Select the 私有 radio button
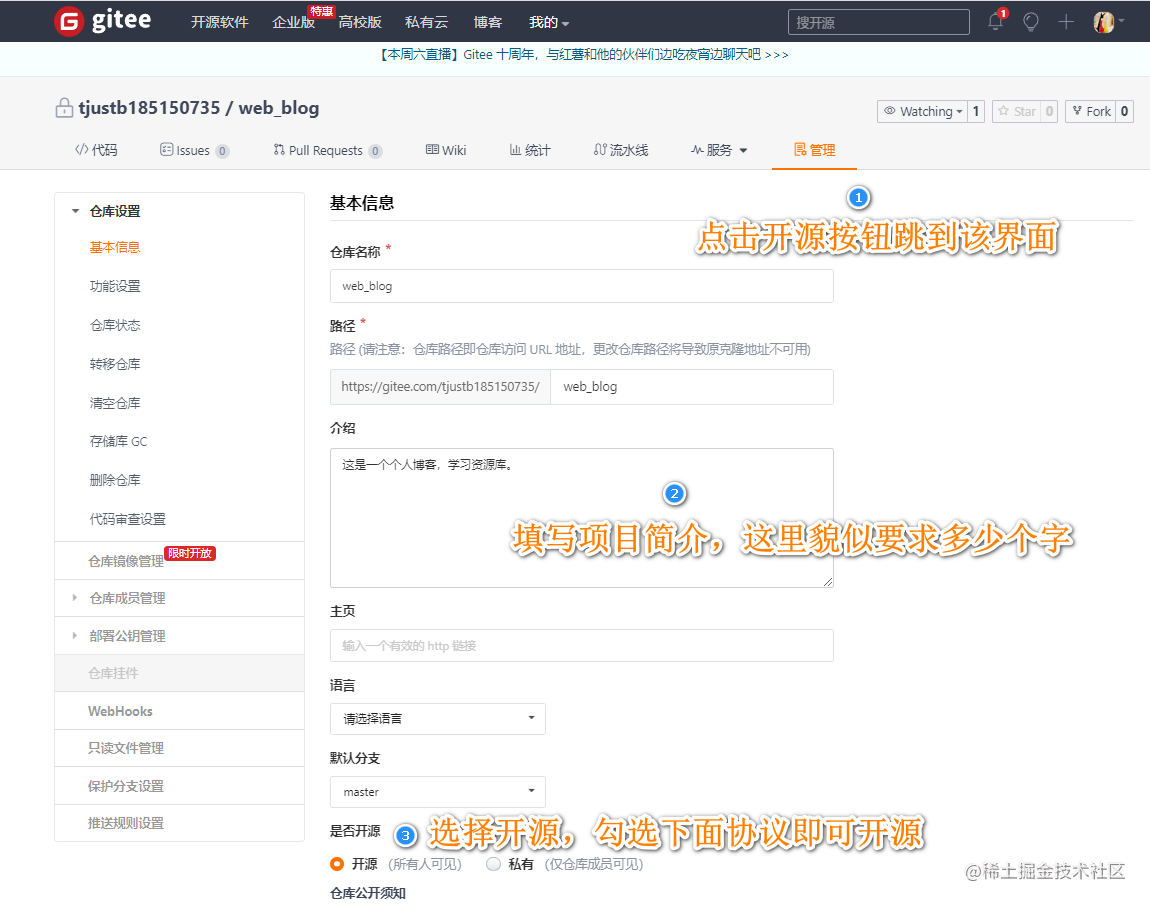Screen dimensions: 1150x906 492,864
